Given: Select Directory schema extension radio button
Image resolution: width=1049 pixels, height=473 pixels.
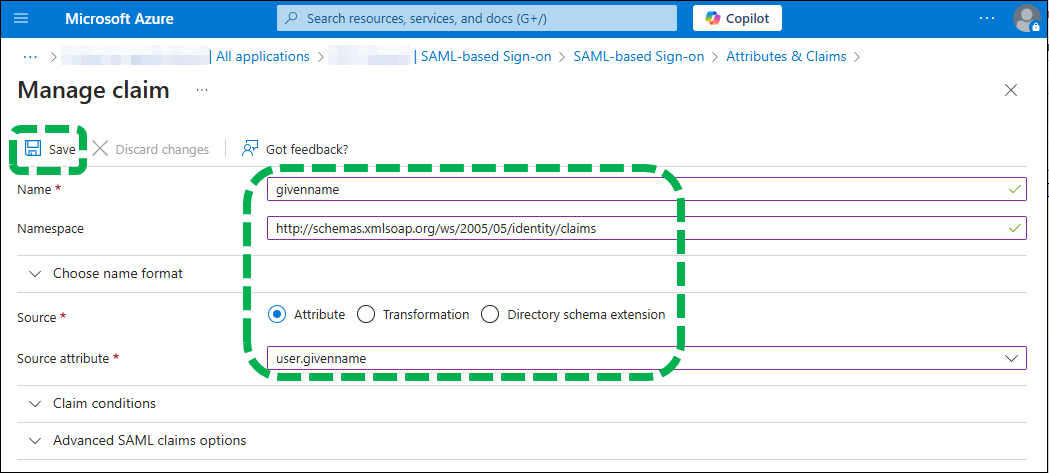Looking at the screenshot, I should 490,314.
